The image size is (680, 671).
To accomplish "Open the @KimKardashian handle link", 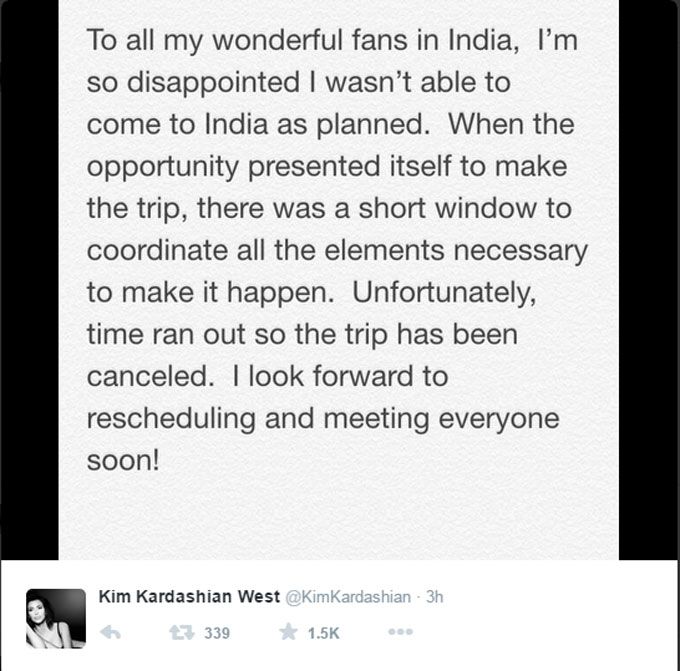I will click(x=348, y=597).
